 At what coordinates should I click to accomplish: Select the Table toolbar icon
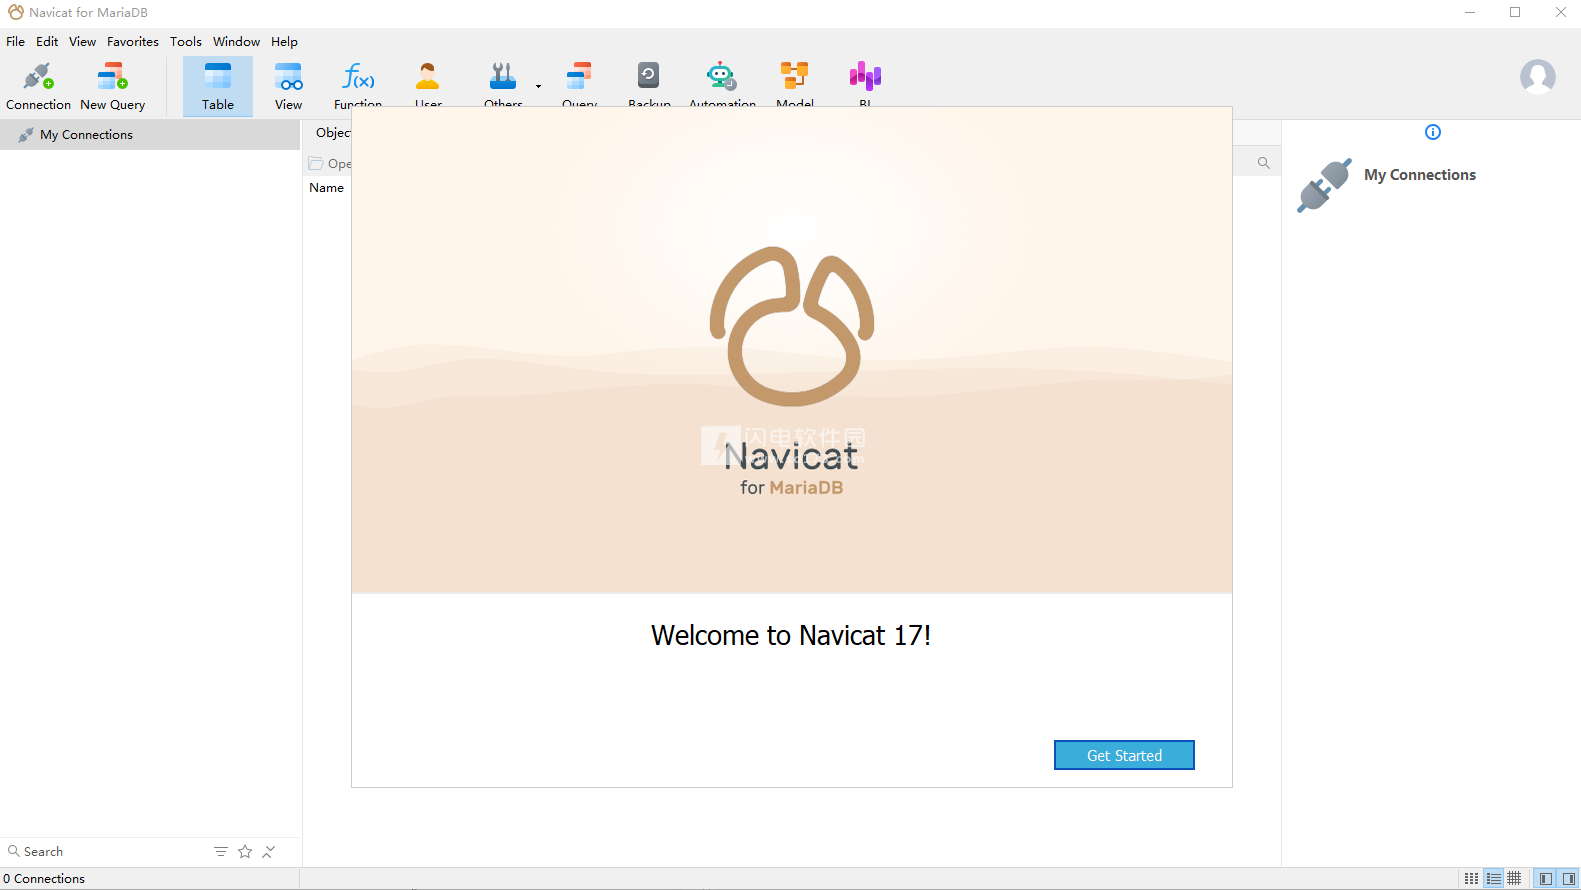217,86
